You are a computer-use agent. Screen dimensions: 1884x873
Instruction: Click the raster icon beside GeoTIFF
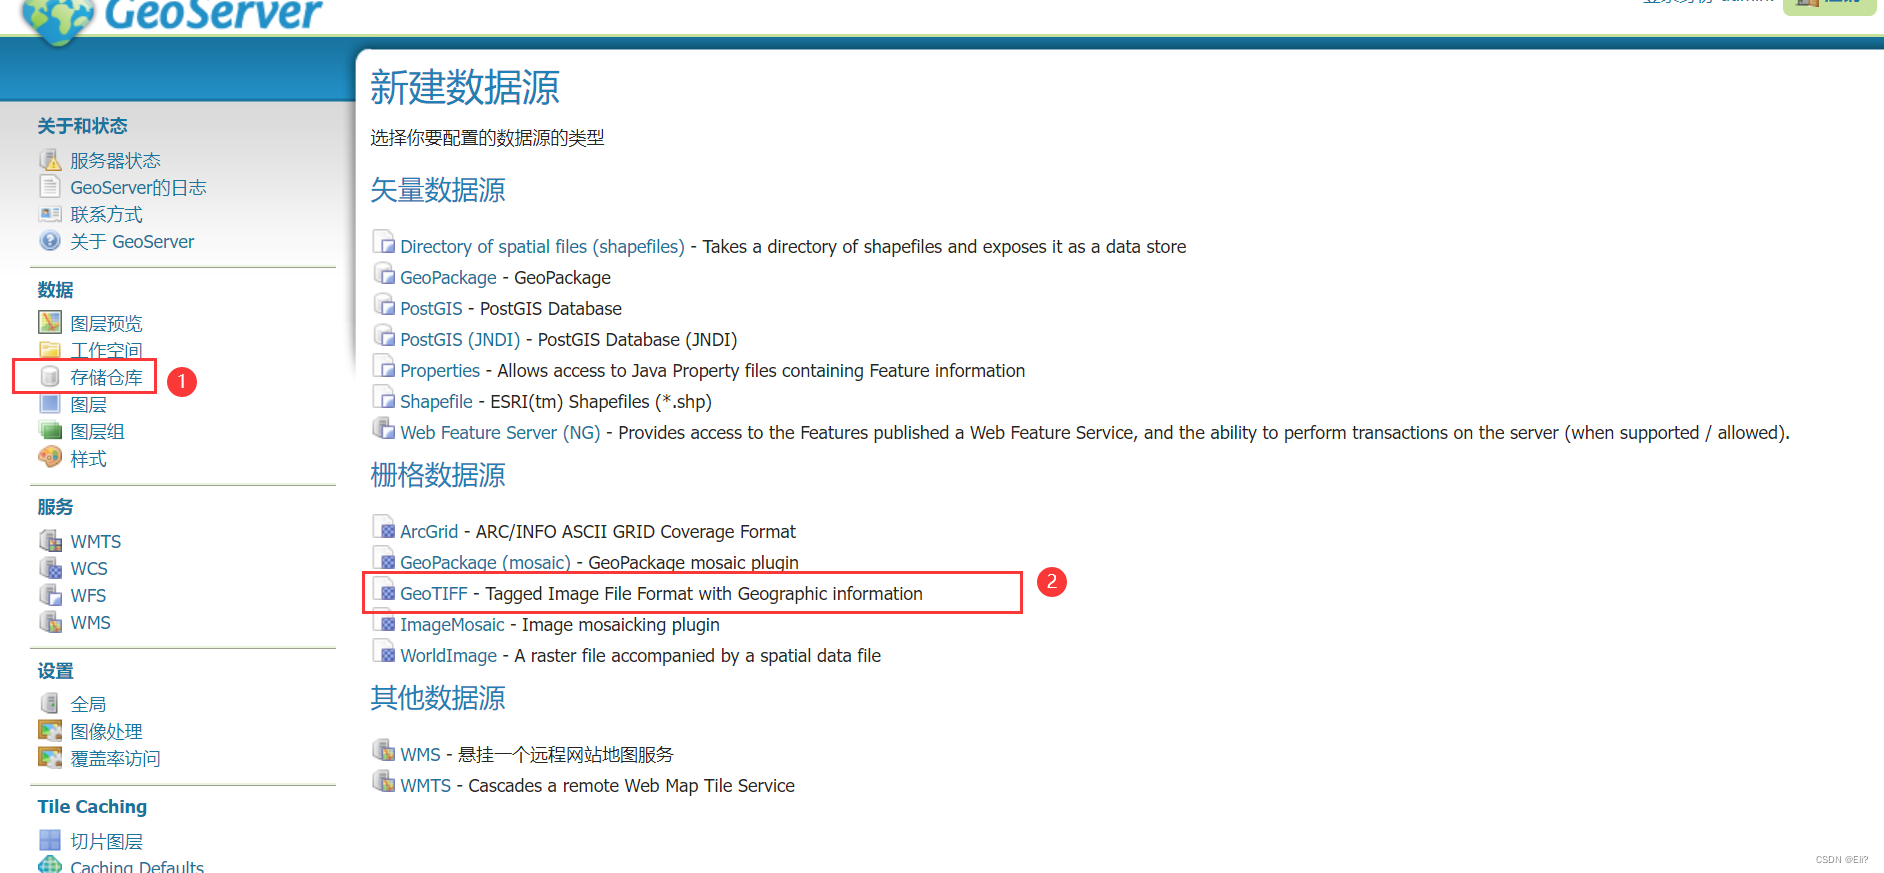coord(384,590)
